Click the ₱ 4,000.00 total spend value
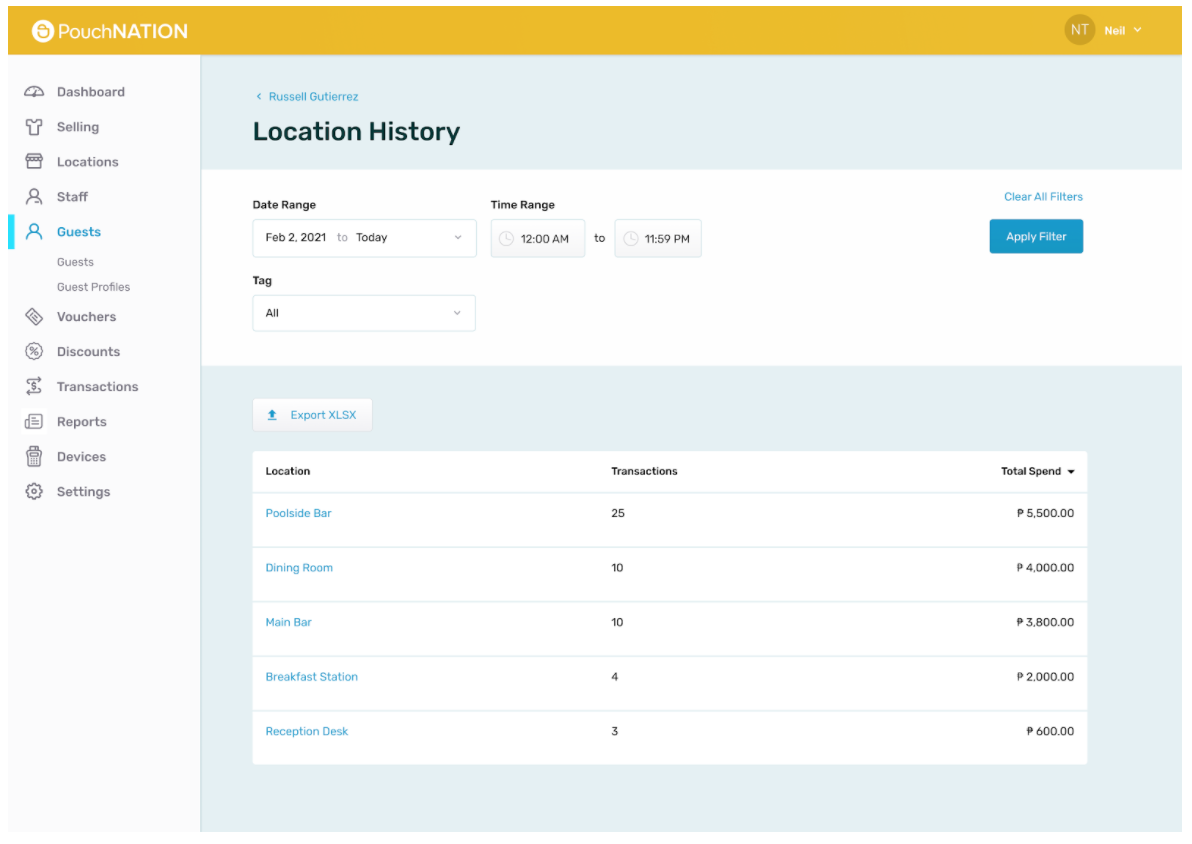 (1045, 568)
